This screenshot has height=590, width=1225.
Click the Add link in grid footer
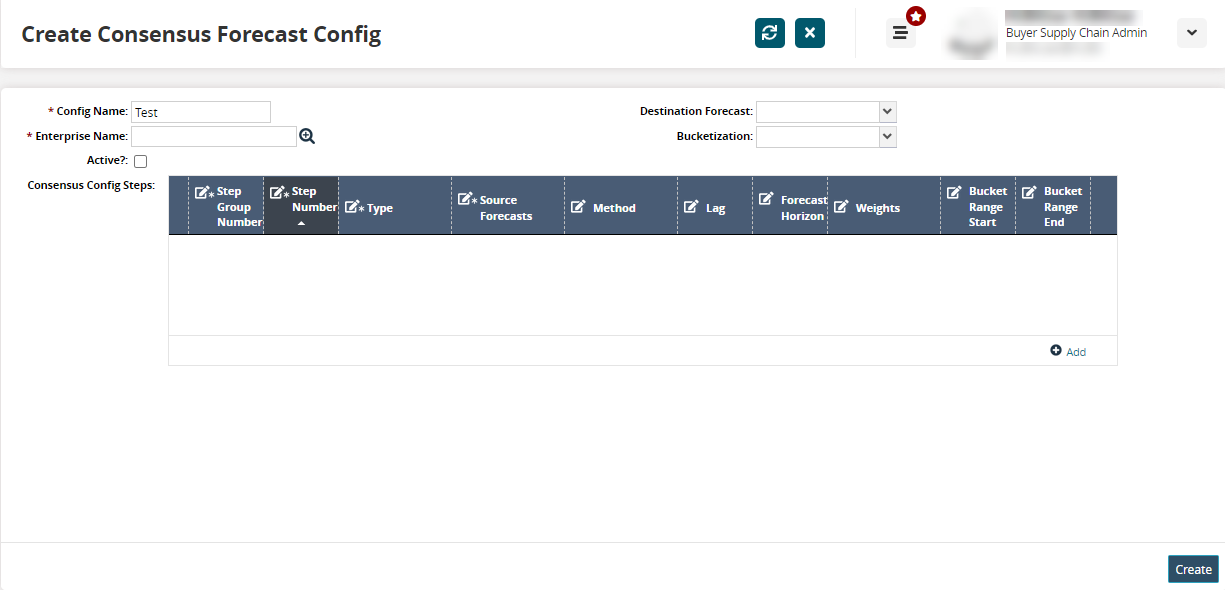pos(1076,352)
